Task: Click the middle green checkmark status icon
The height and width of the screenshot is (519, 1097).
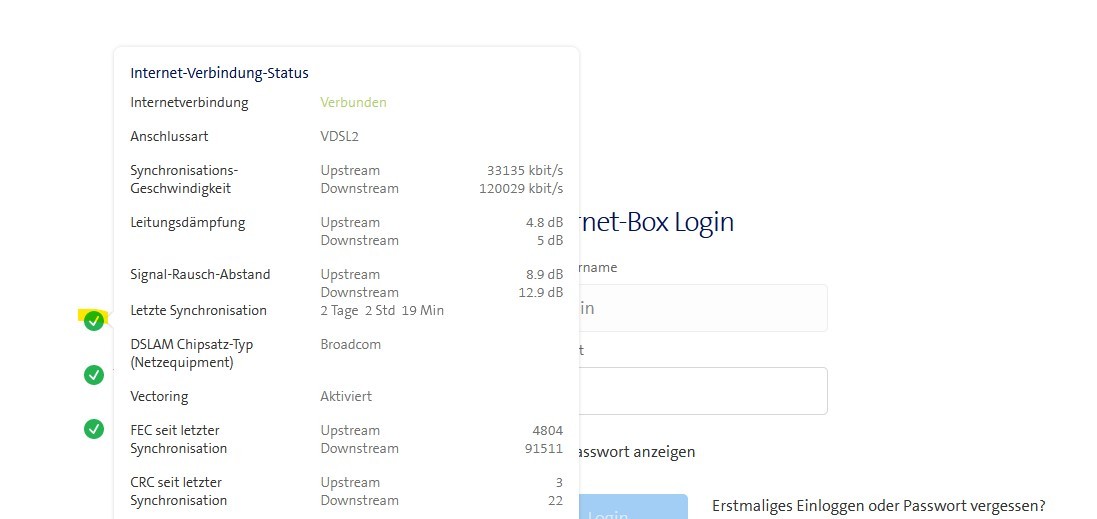Action: 94,375
